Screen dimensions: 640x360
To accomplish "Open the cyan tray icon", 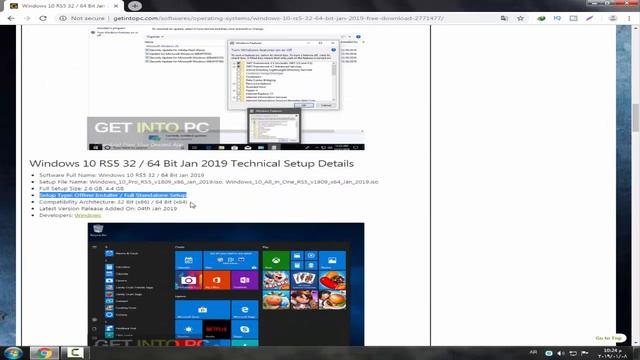I will coord(549,353).
